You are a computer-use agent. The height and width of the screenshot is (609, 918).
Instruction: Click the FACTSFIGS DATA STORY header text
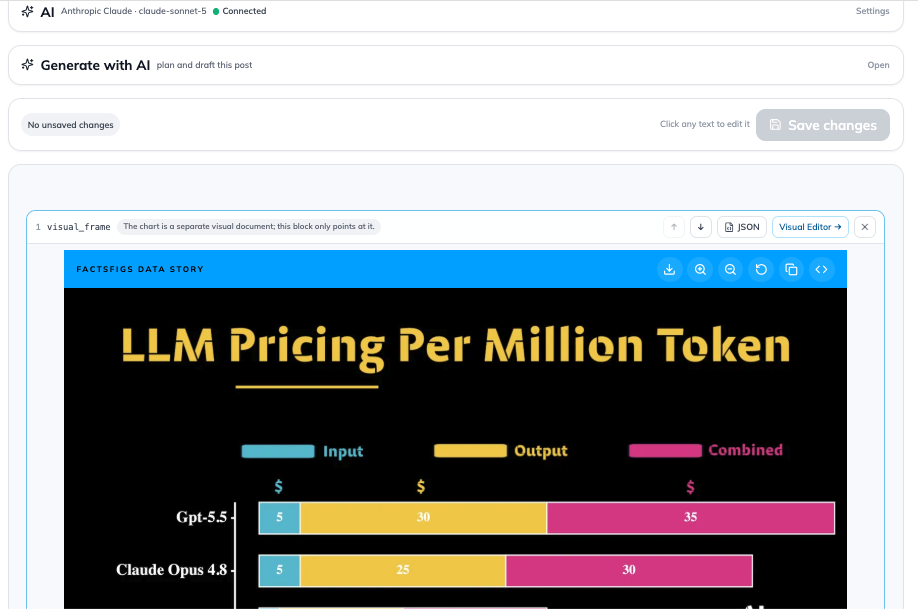point(140,269)
